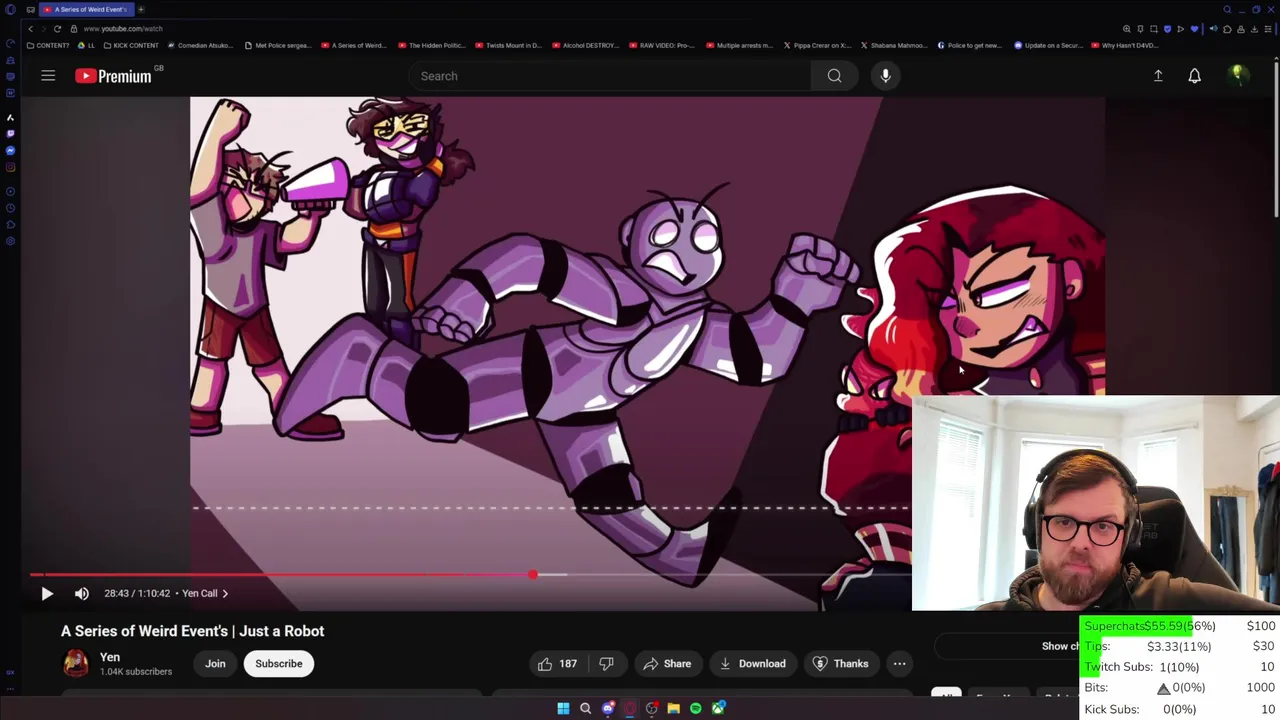Viewport: 1280px width, 720px height.
Task: Send Thanks to the creator
Action: pos(840,664)
